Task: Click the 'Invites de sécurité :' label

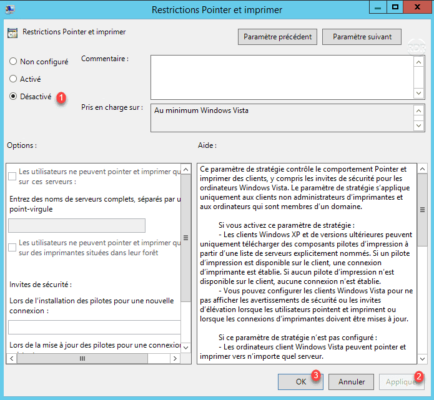Action: [40, 284]
